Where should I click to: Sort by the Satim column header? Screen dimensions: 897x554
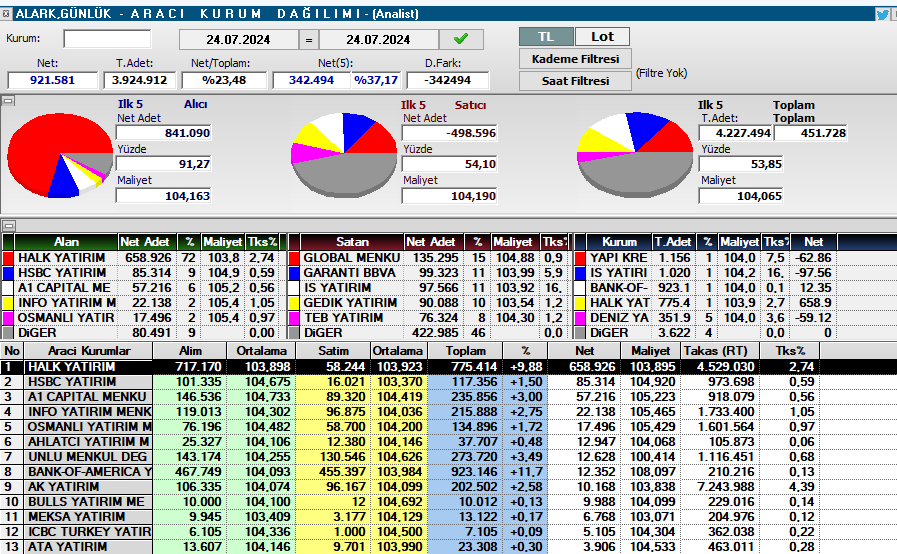tap(334, 351)
